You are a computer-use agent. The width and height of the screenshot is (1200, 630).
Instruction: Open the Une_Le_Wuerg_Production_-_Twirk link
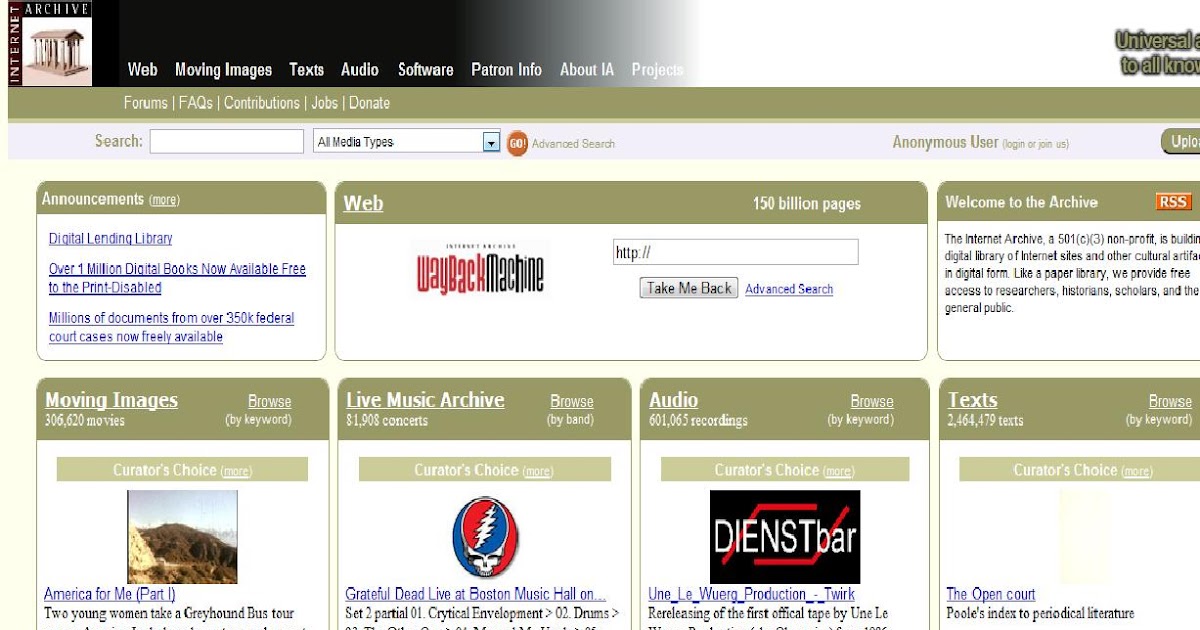pyautogui.click(x=751, y=595)
